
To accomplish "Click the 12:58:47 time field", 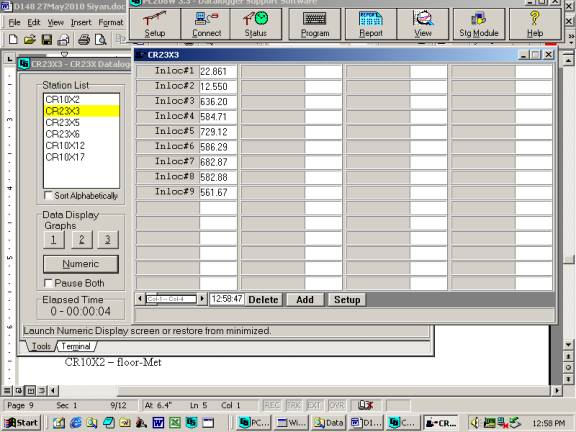I will pos(227,299).
